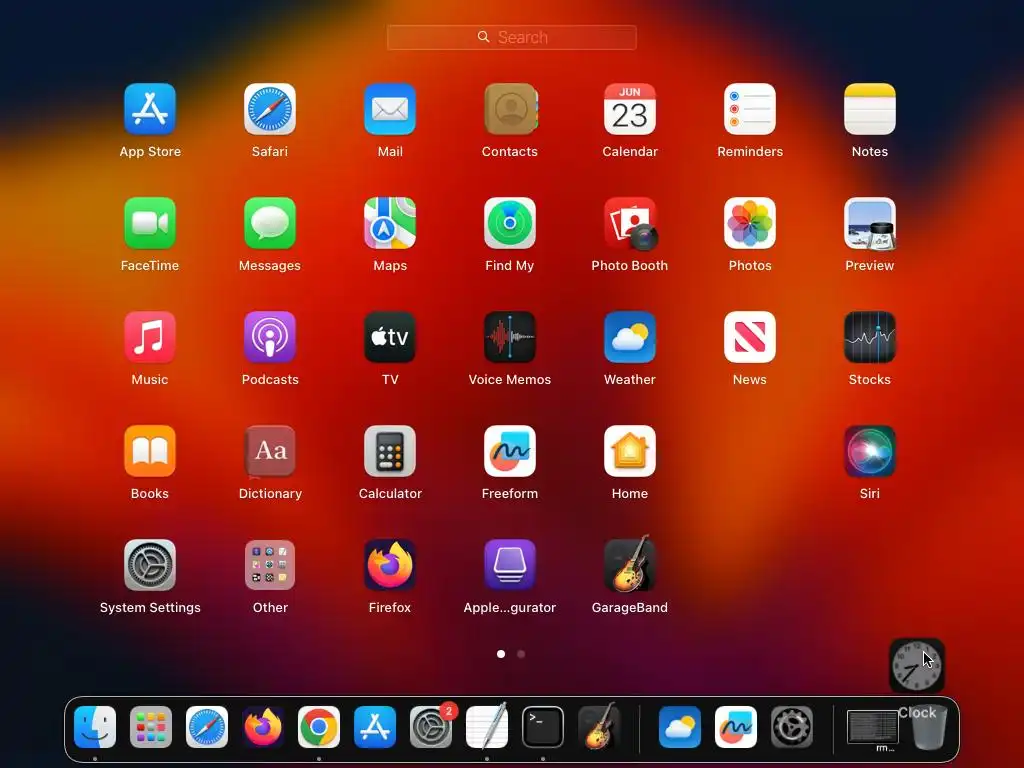Open the Books app
Image resolution: width=1024 pixels, height=768 pixels.
pyautogui.click(x=150, y=451)
